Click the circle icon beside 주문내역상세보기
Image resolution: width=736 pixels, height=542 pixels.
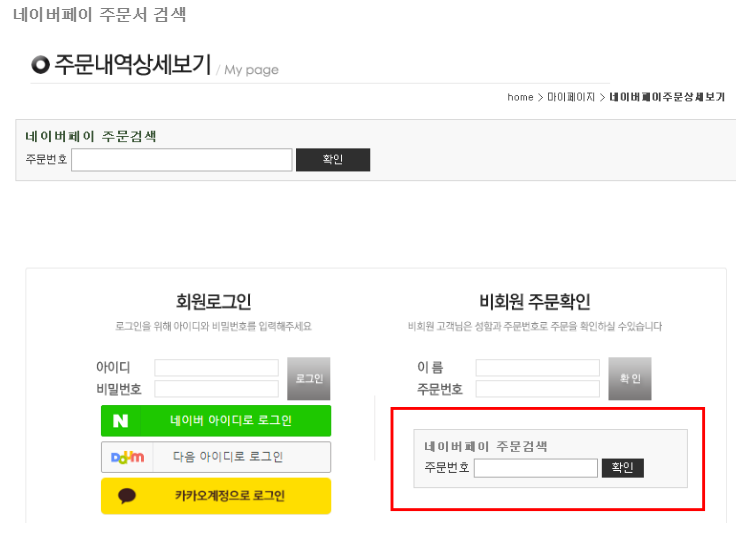point(40,66)
